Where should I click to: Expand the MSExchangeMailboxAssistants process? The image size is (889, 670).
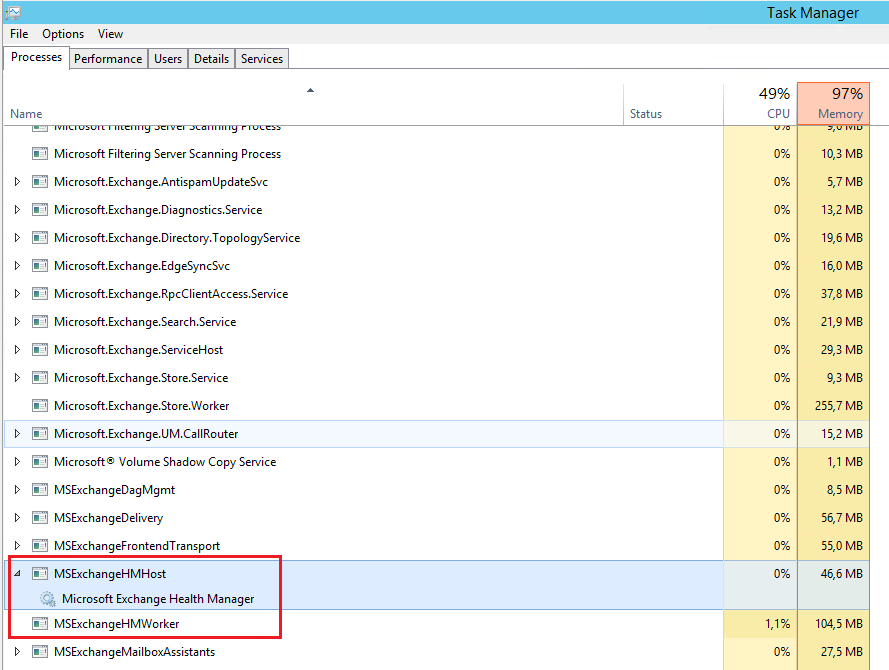coord(17,652)
